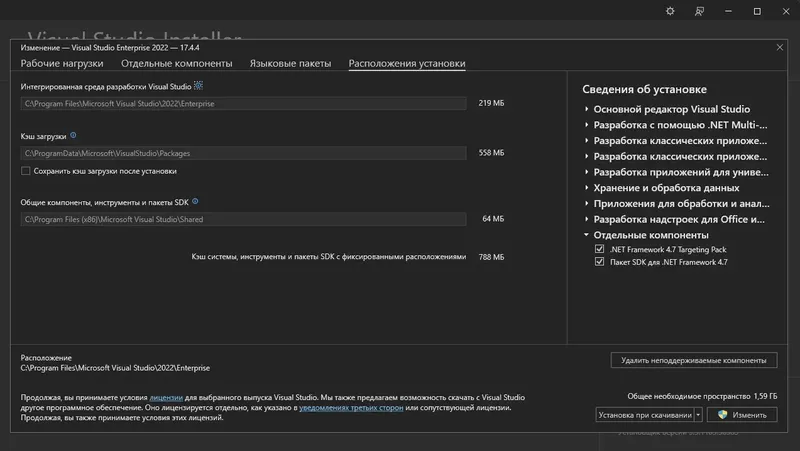
Task: Uncheck Пакет SDK для .NET Framework 4.7
Action: (x=599, y=262)
